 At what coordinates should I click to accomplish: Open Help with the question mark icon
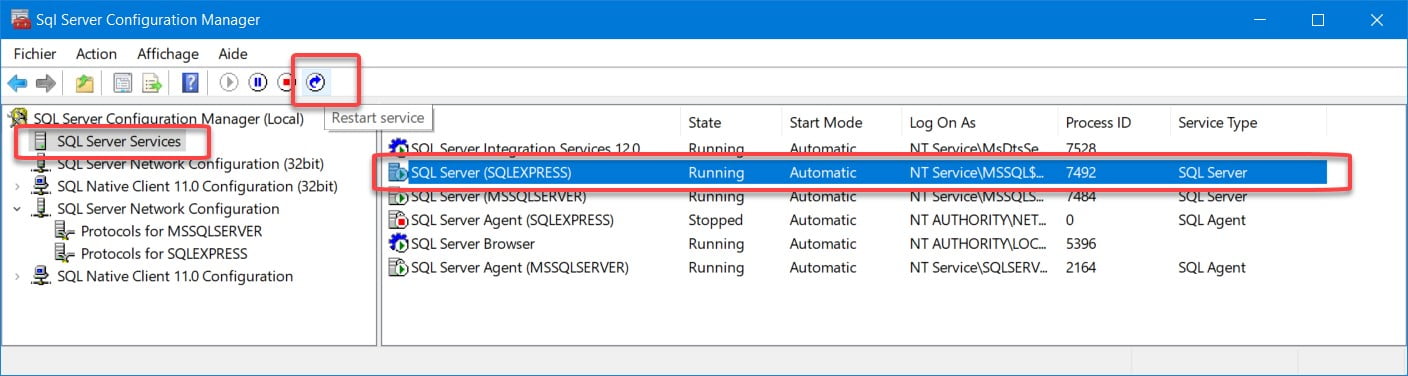[x=190, y=83]
